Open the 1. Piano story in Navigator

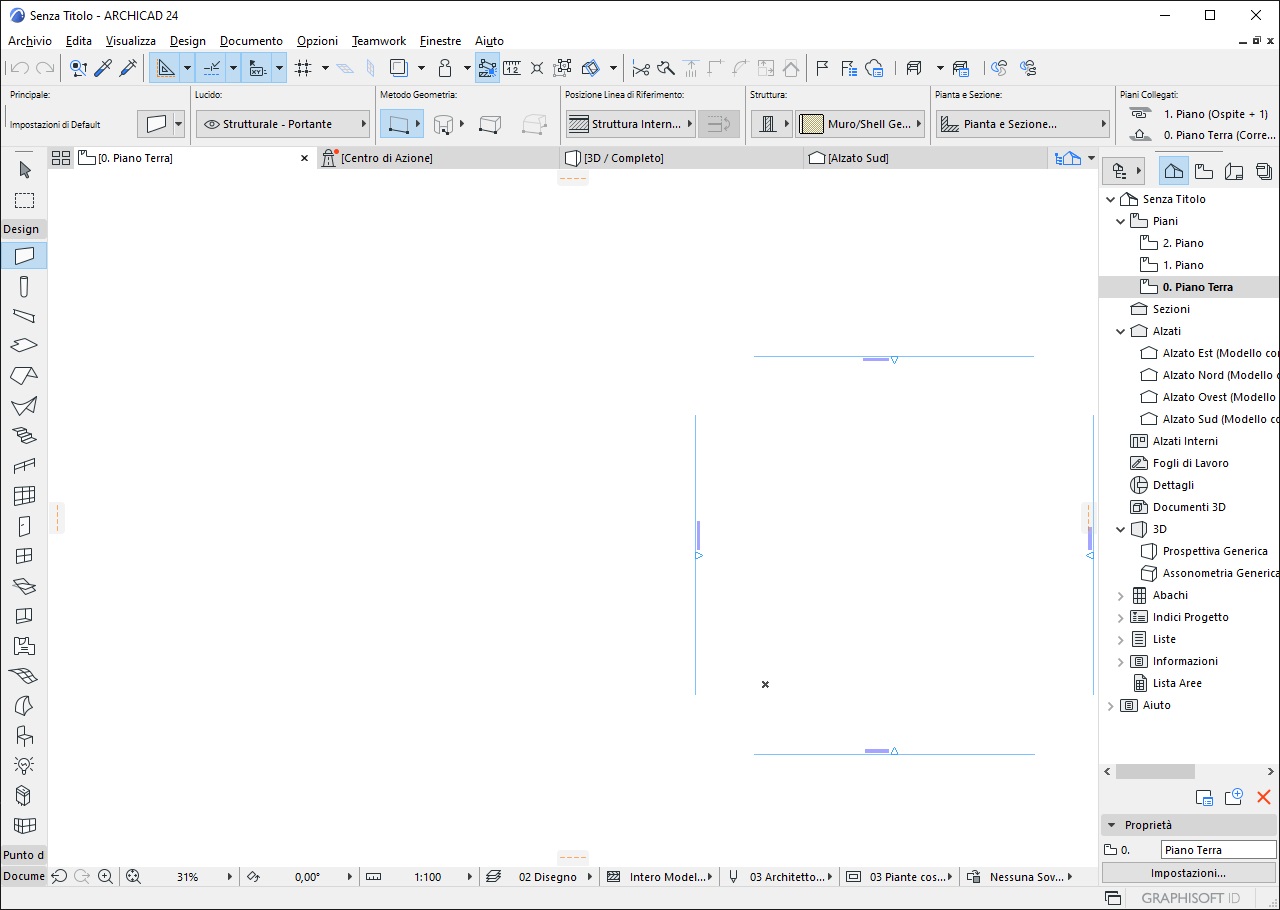click(1183, 265)
